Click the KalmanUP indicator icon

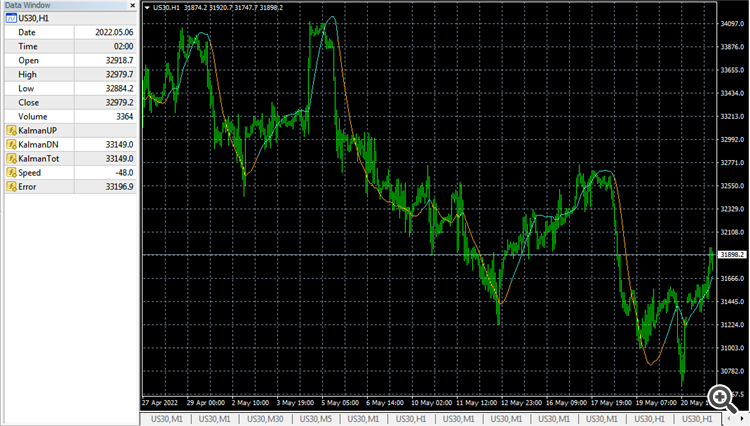click(11, 131)
